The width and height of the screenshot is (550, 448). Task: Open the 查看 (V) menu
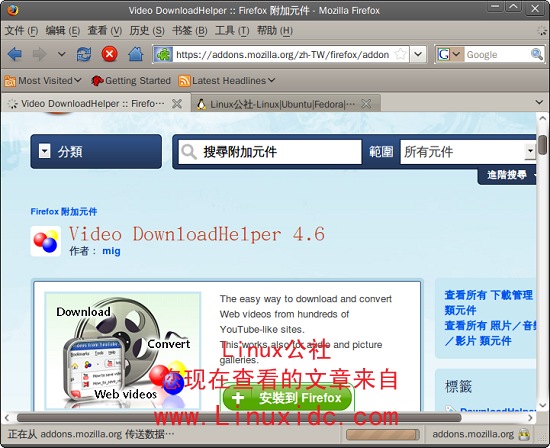105,31
